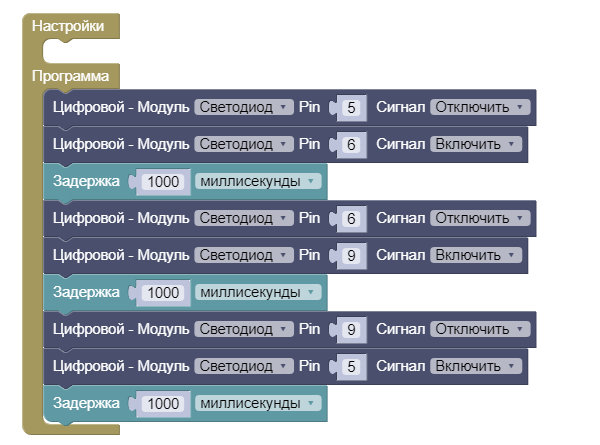Open the Включить signal dropdown on the Pin 5 block

click(474, 366)
